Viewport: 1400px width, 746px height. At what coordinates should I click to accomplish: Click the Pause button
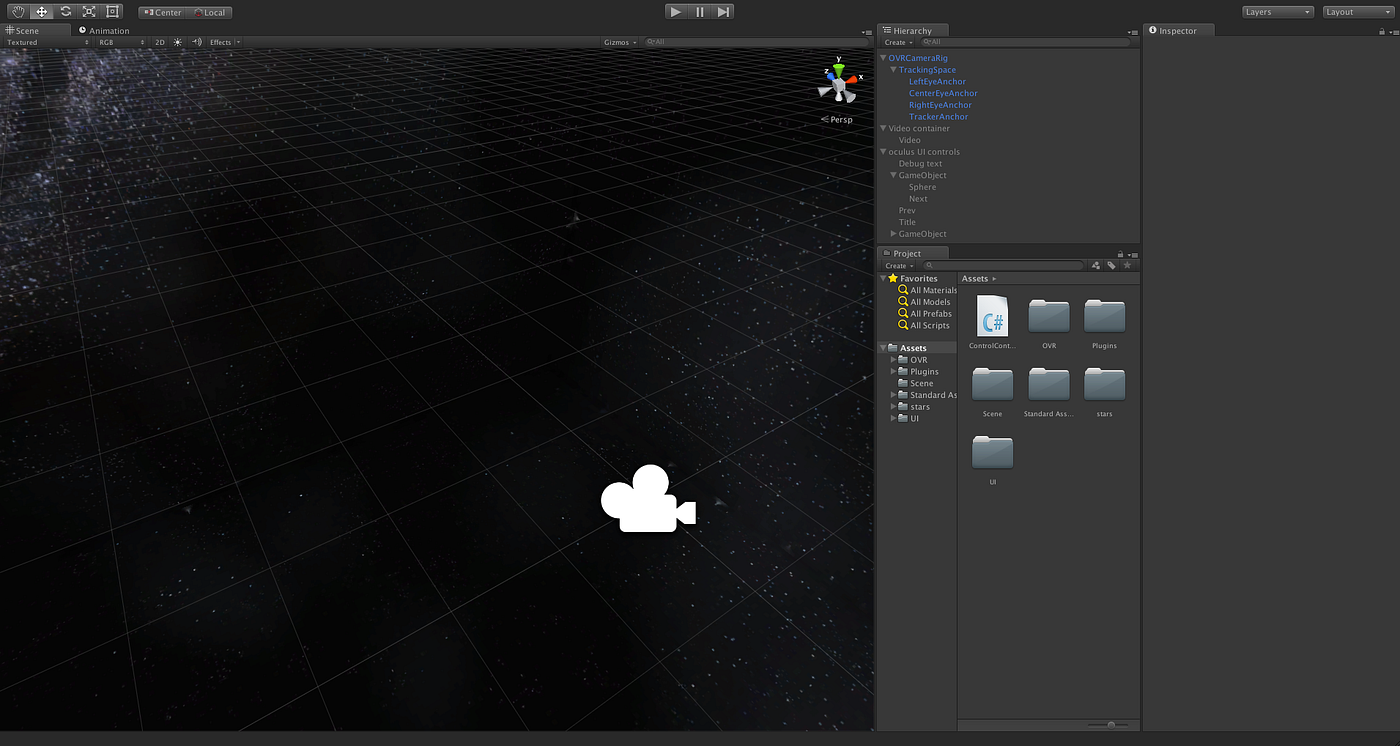(700, 12)
